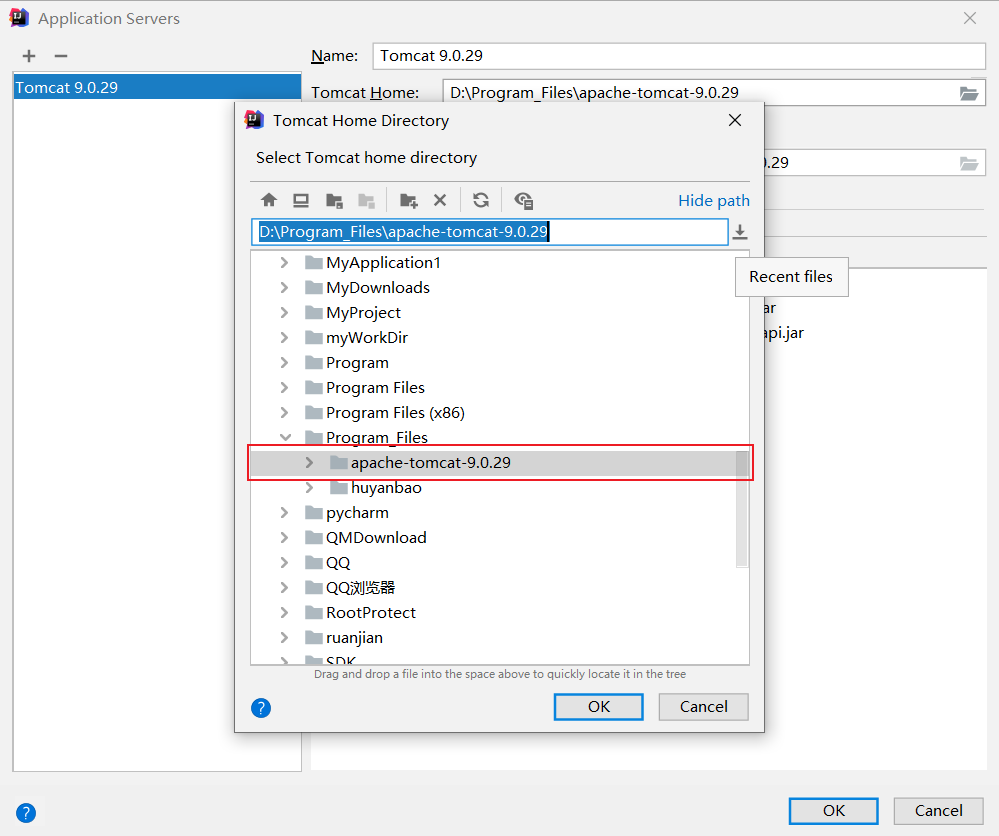Browse for Tomcat Home folder icon
This screenshot has width=999, height=836.
click(x=969, y=94)
